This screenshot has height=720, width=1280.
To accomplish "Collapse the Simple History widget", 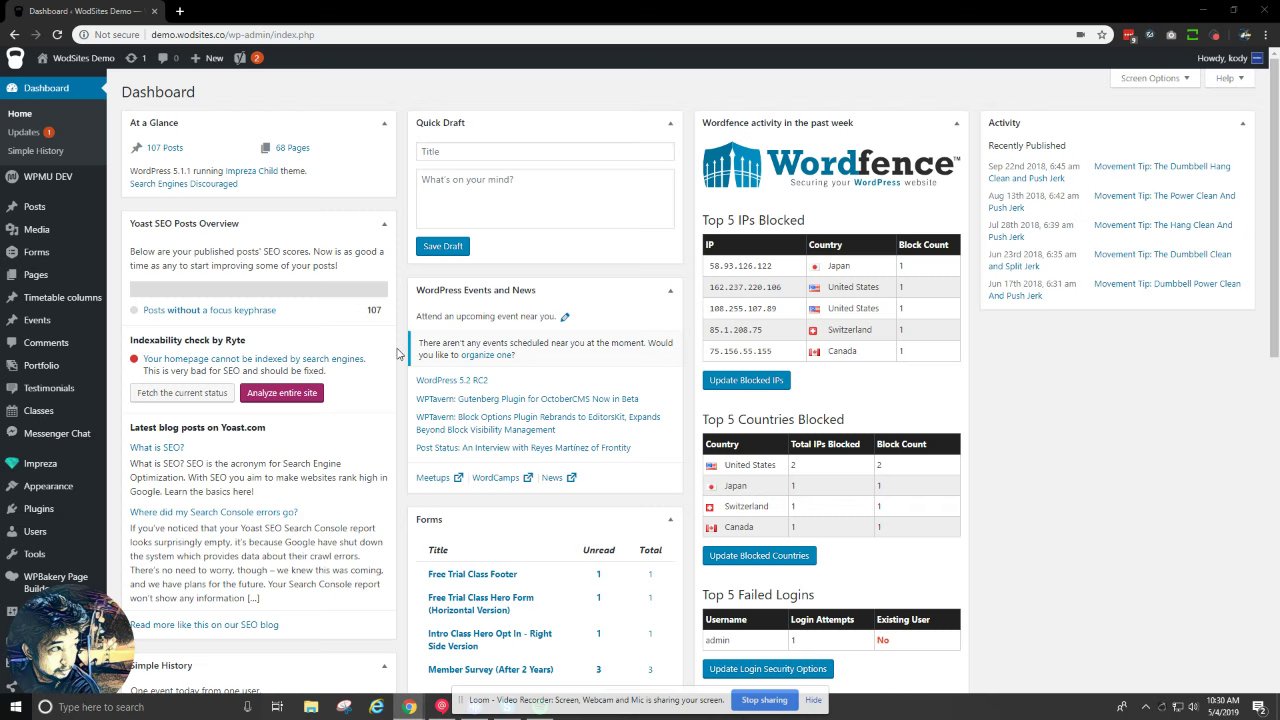I will [384, 666].
